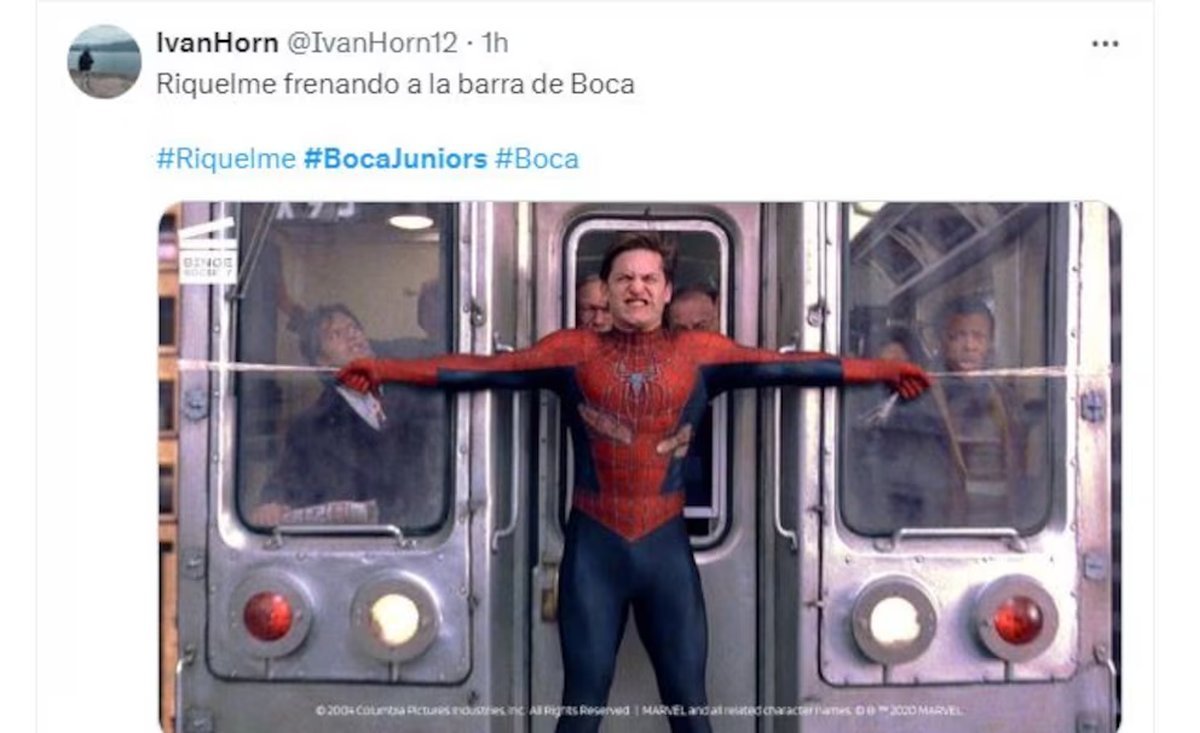Open the attached Spider-Man train image
Viewport: 1200px width, 733px height.
coord(640,467)
